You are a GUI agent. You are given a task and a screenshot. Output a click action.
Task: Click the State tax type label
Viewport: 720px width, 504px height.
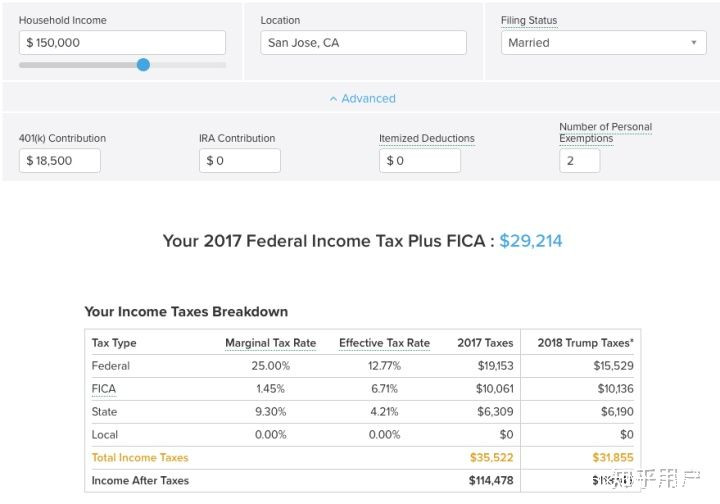(104, 412)
